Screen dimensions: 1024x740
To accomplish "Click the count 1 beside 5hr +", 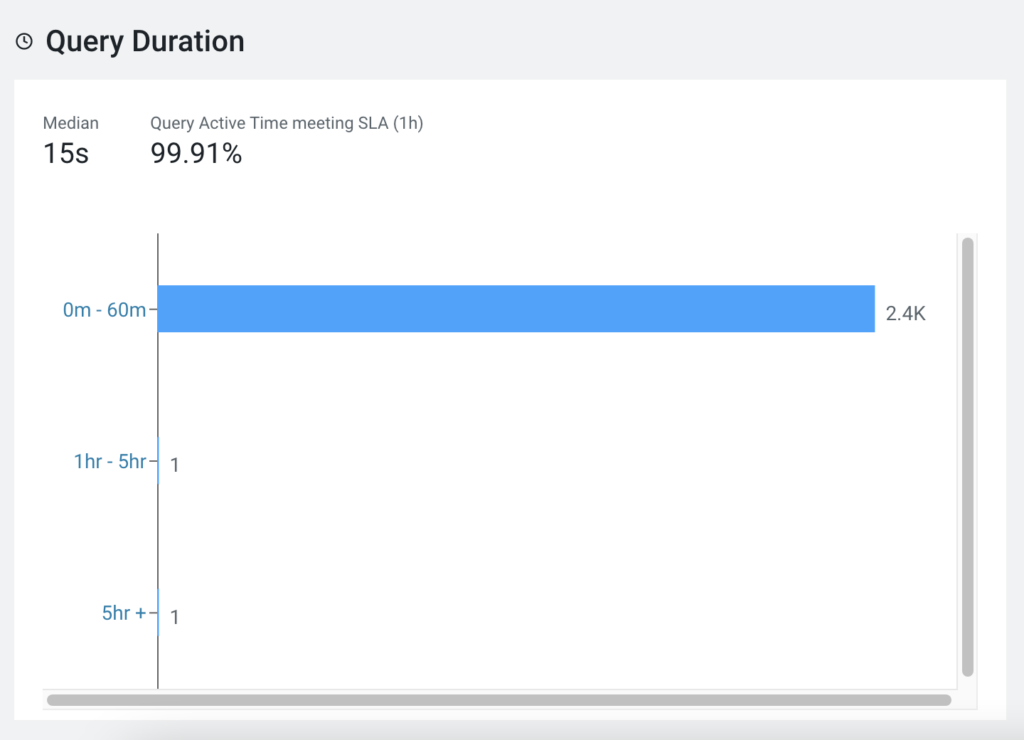I will [174, 617].
